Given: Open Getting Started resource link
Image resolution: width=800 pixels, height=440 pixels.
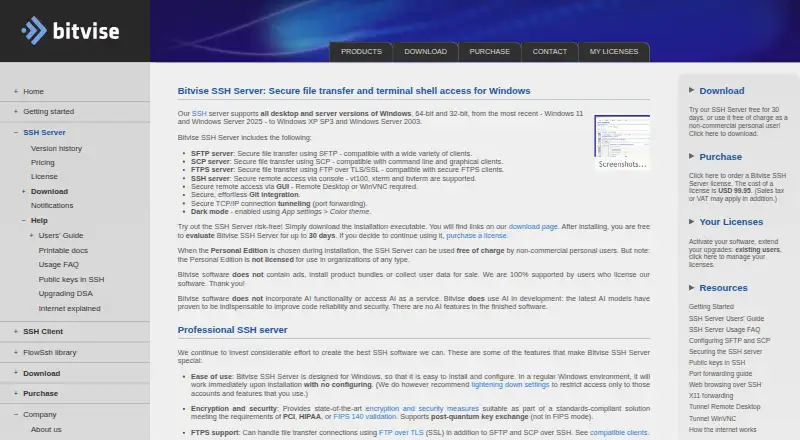Looking at the screenshot, I should point(711,307).
